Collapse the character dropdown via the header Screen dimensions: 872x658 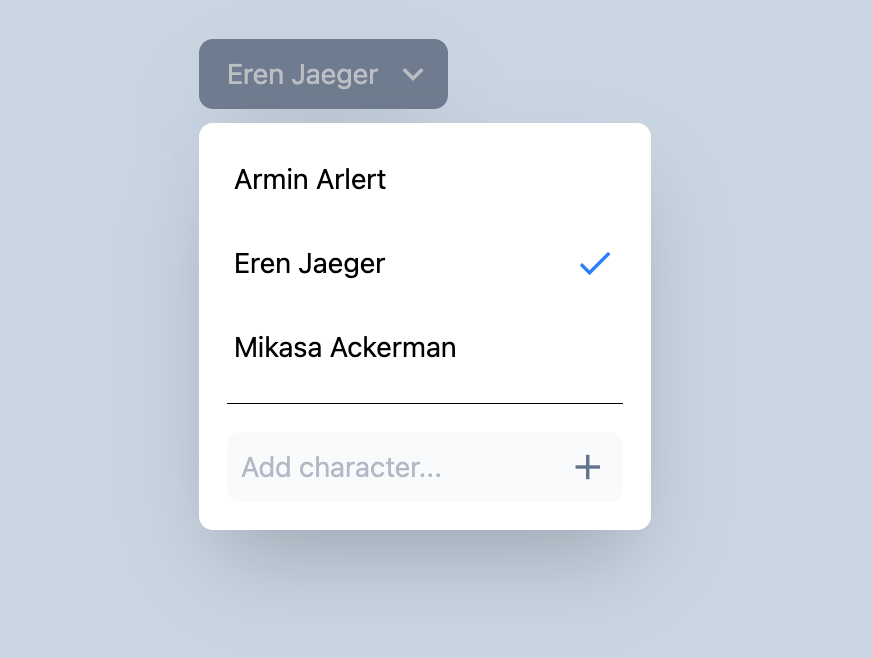point(323,73)
